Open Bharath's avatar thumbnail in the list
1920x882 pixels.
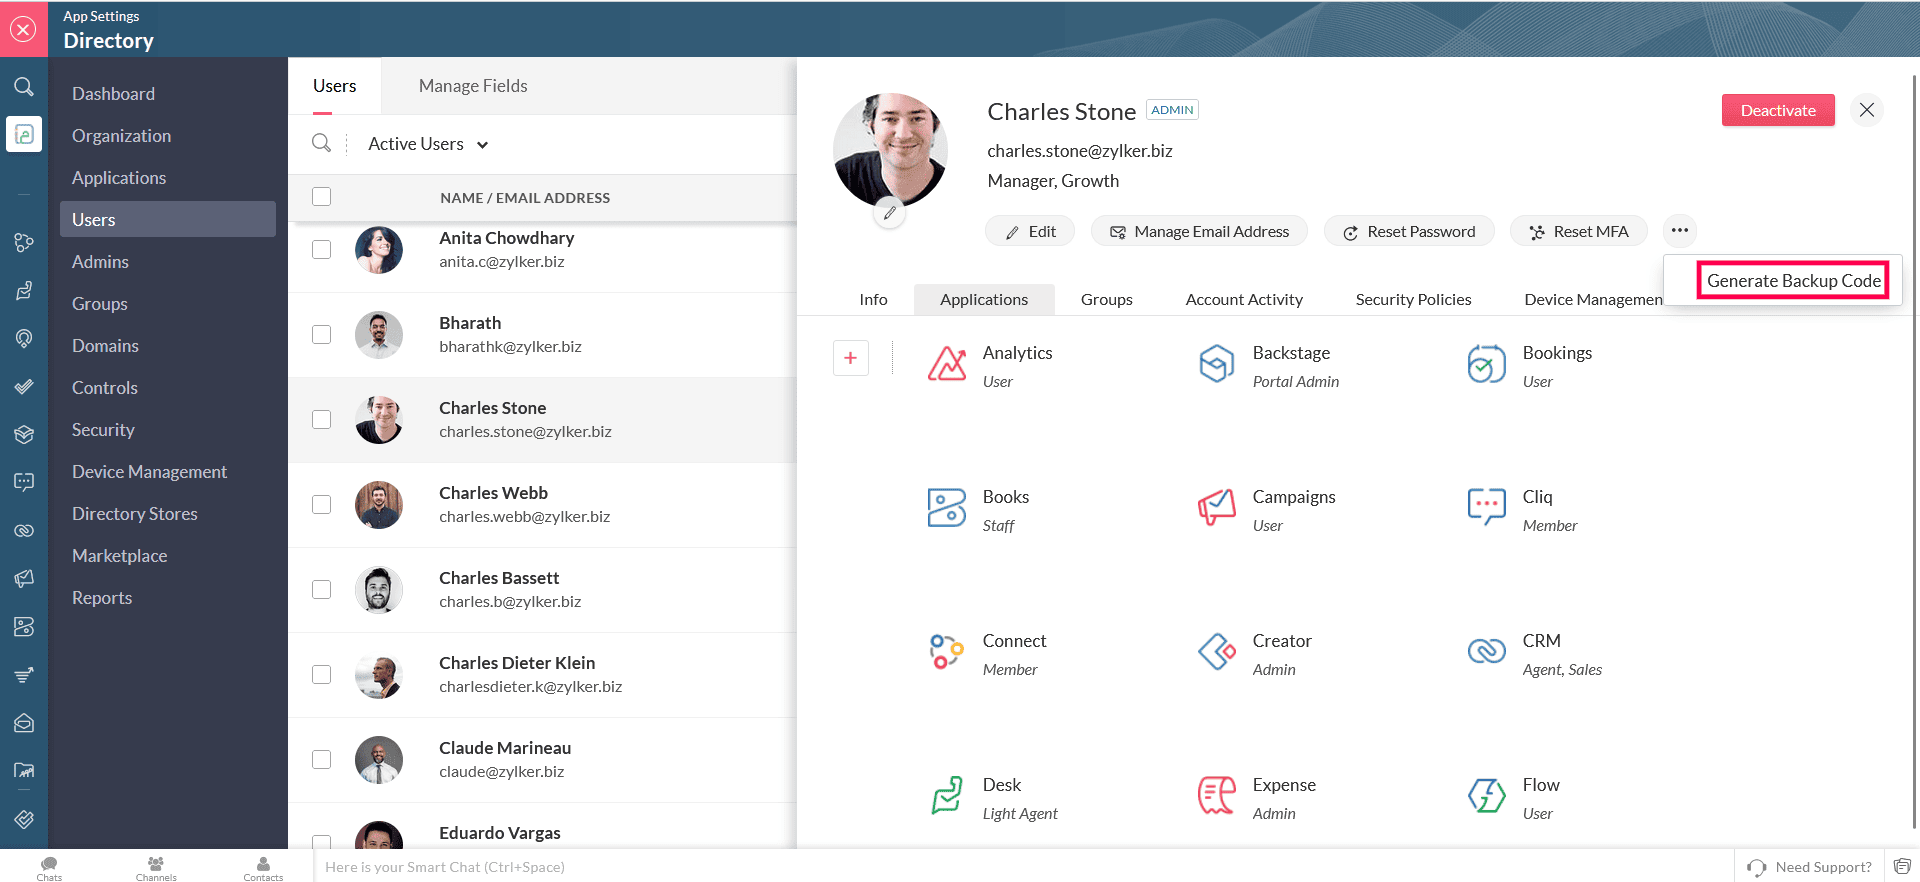point(379,335)
